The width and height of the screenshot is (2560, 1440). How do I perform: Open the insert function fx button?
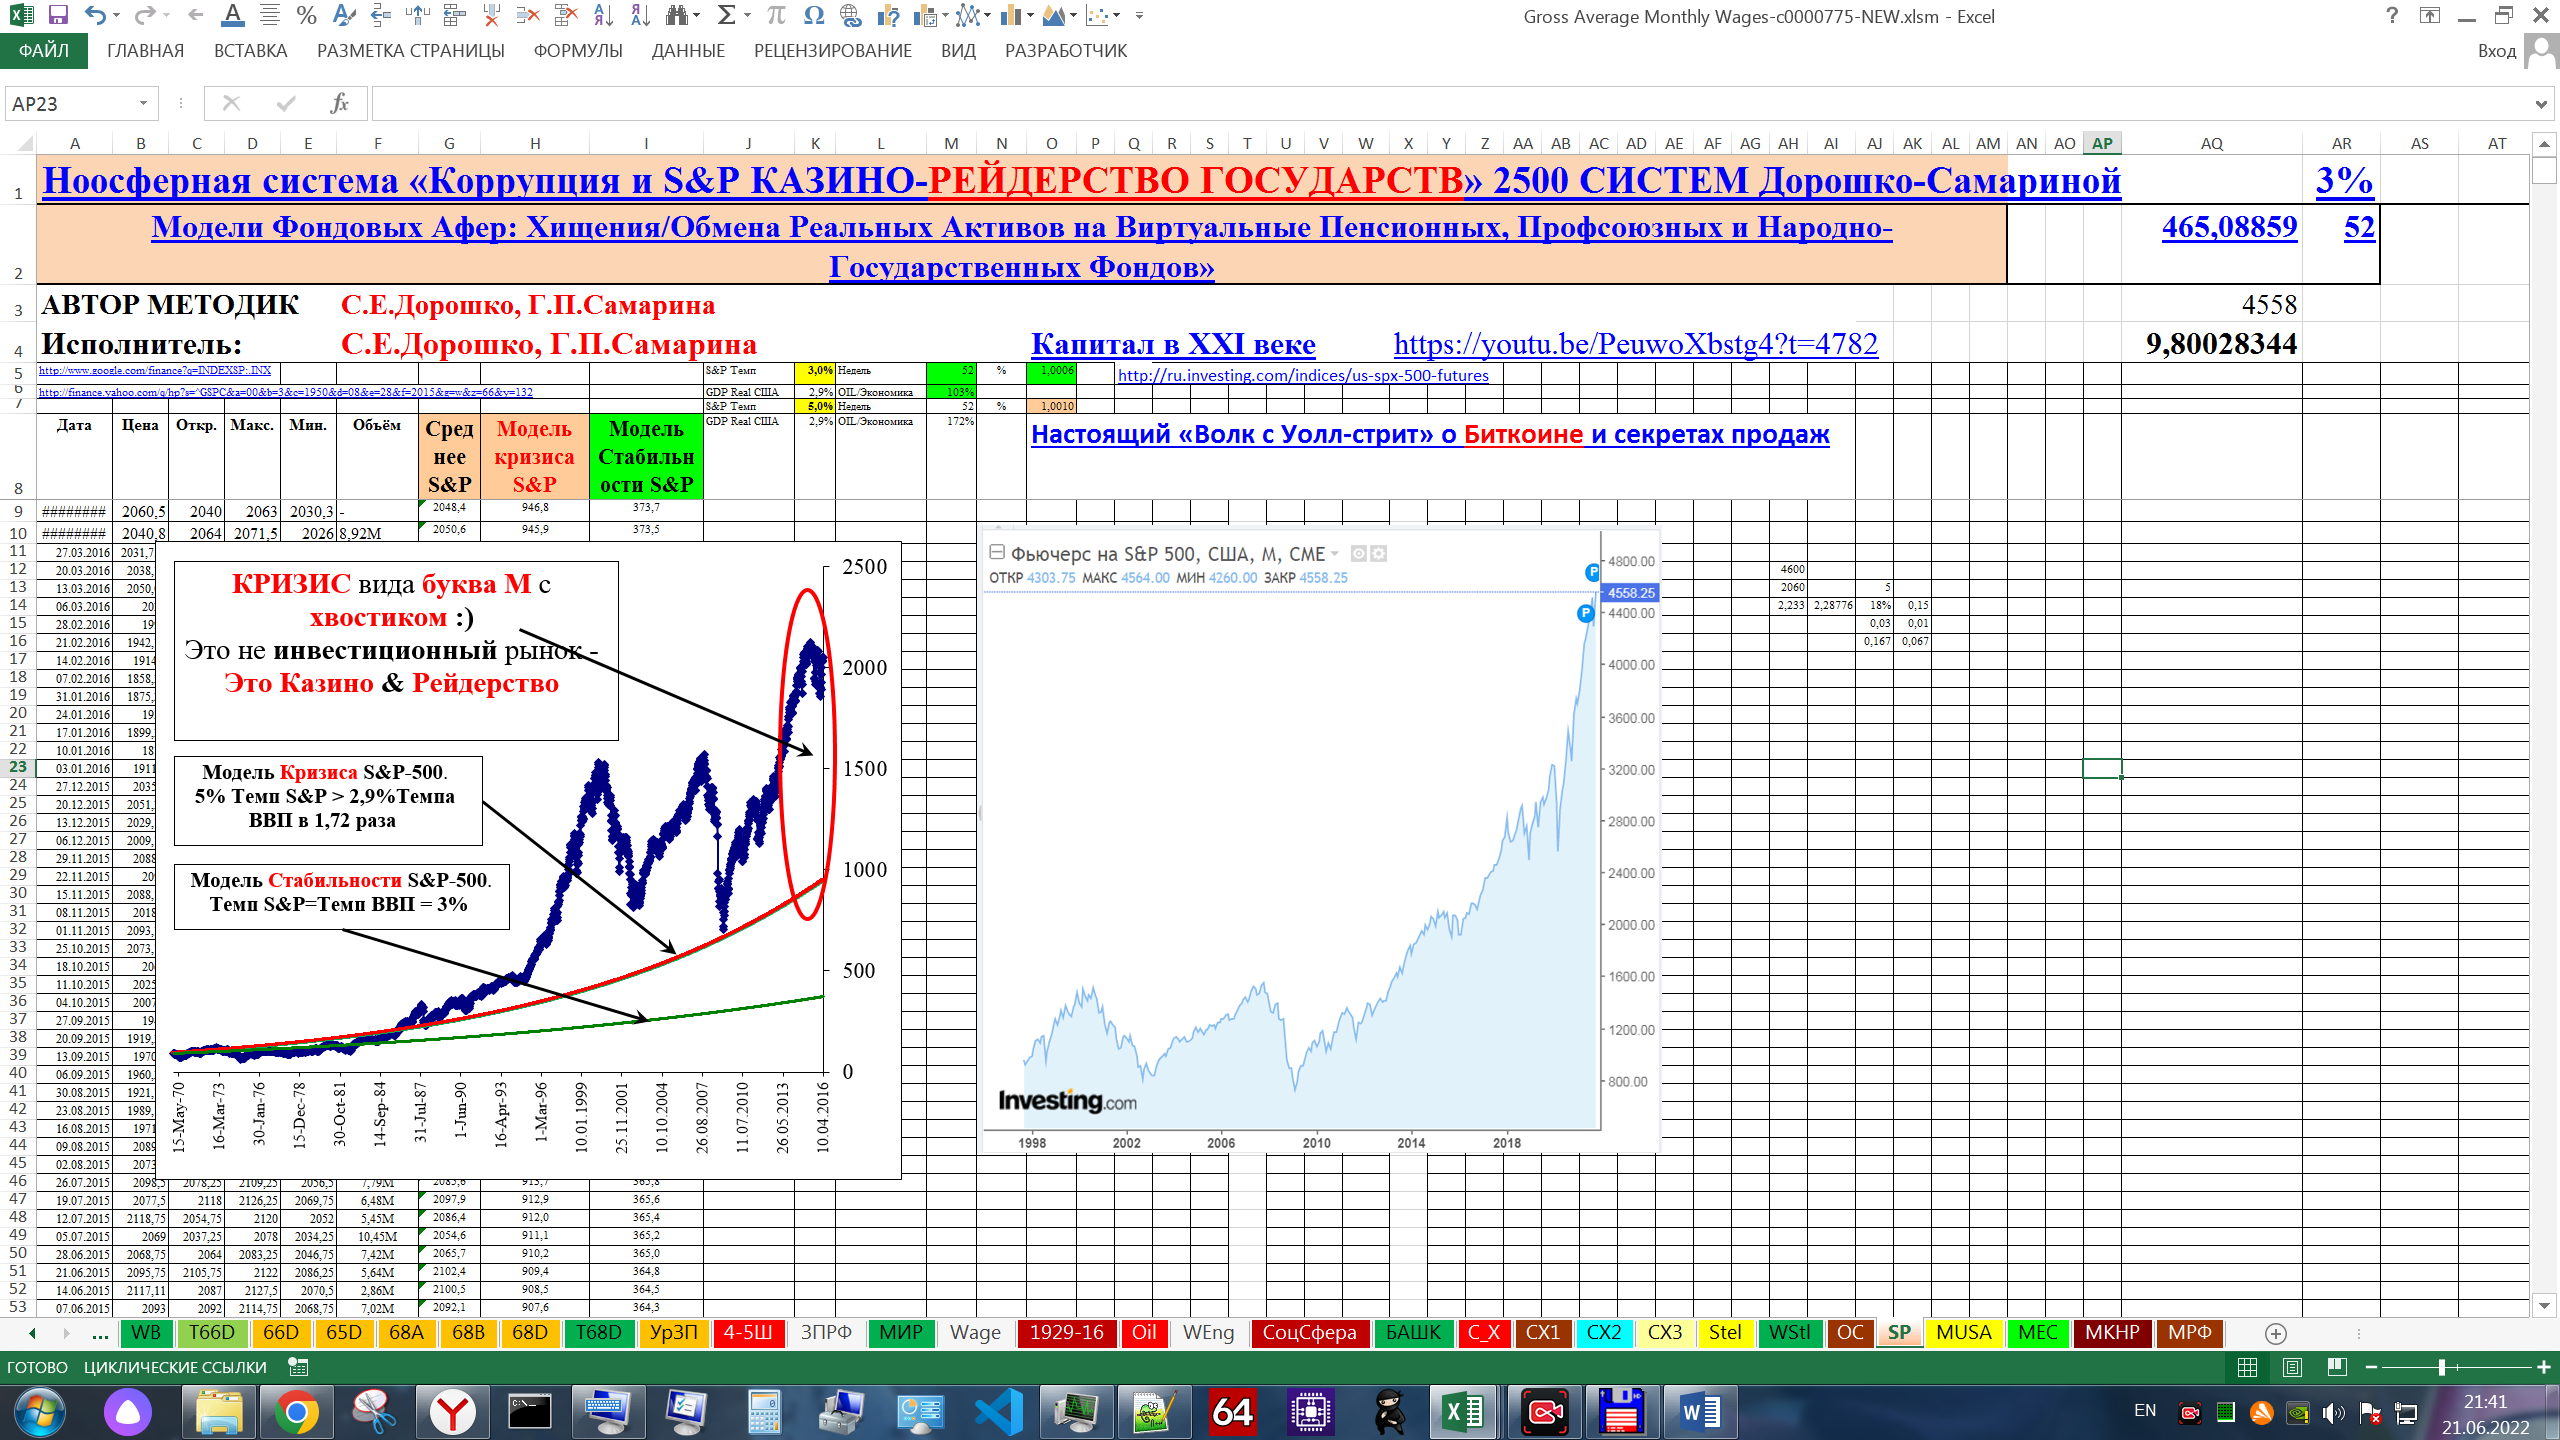tap(339, 103)
